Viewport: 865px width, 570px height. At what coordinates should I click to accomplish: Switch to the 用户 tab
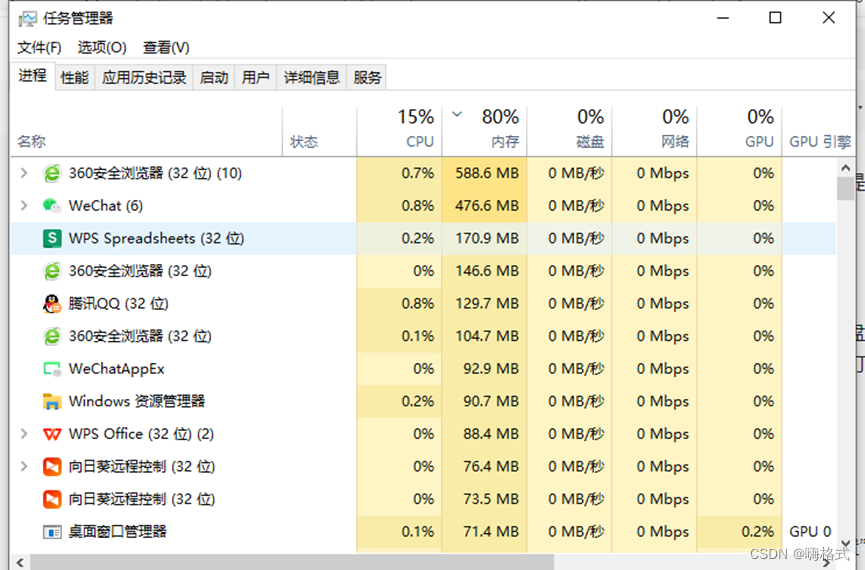[x=255, y=77]
